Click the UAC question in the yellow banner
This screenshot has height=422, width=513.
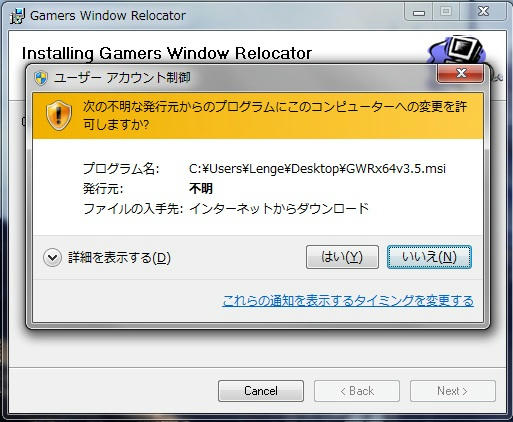click(275, 115)
